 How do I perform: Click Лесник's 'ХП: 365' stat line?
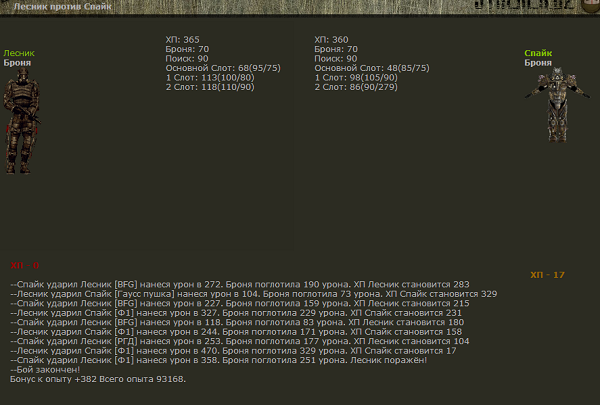(x=182, y=39)
